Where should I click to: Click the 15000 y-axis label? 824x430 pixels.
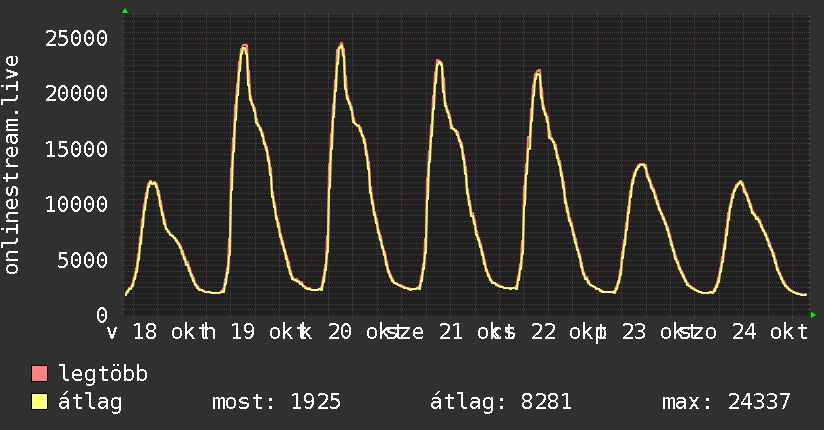pyautogui.click(x=76, y=149)
